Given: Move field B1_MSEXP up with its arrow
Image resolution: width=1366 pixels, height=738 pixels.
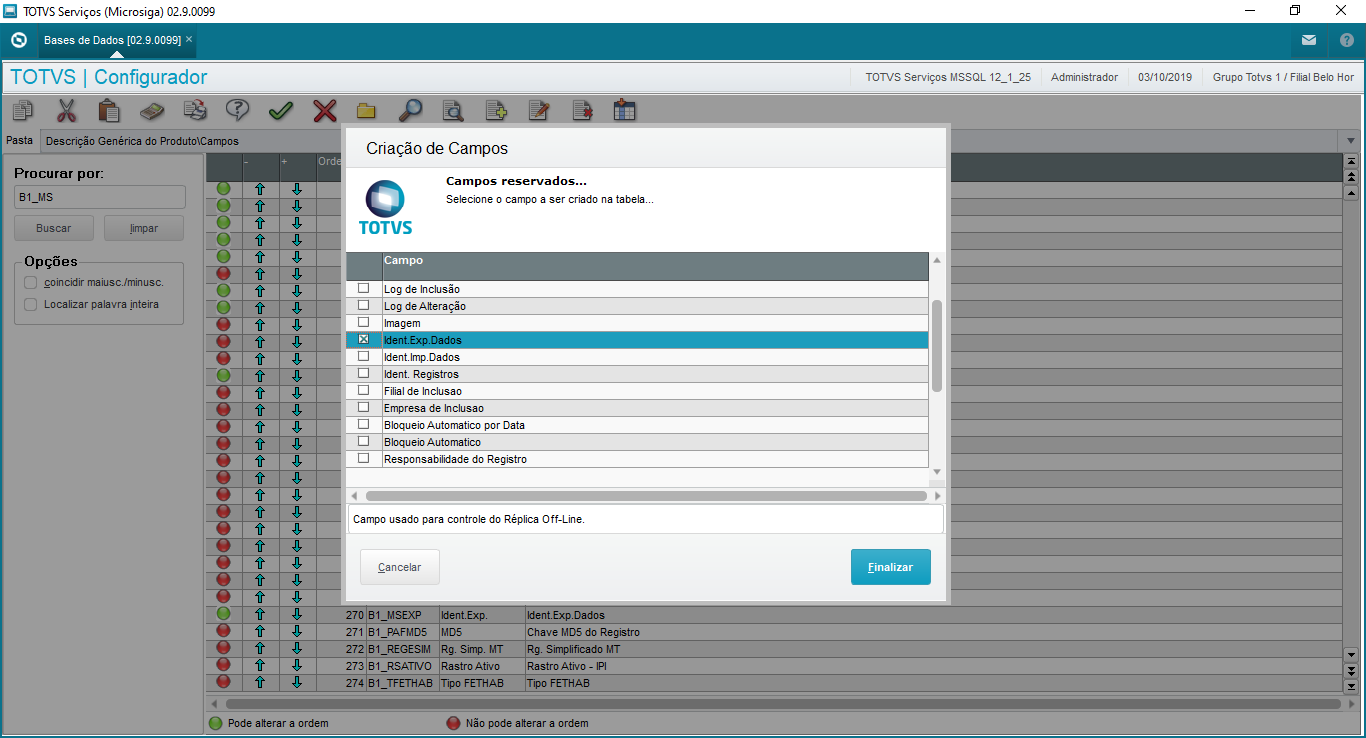Looking at the screenshot, I should (x=260, y=614).
